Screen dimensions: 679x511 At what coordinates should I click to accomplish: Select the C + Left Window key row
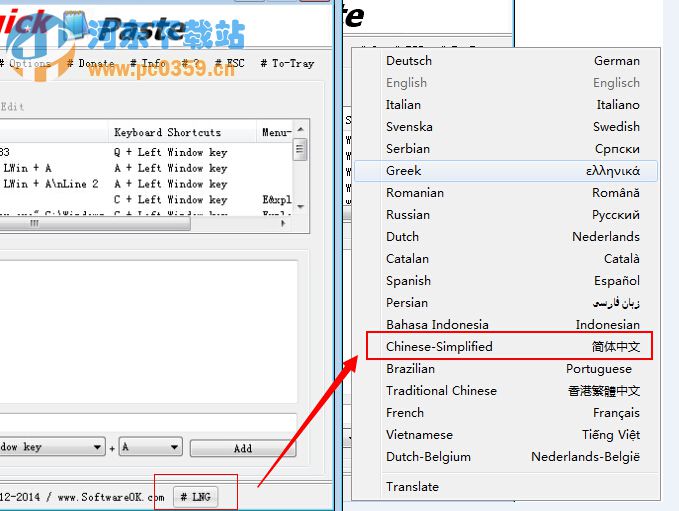(147, 200)
